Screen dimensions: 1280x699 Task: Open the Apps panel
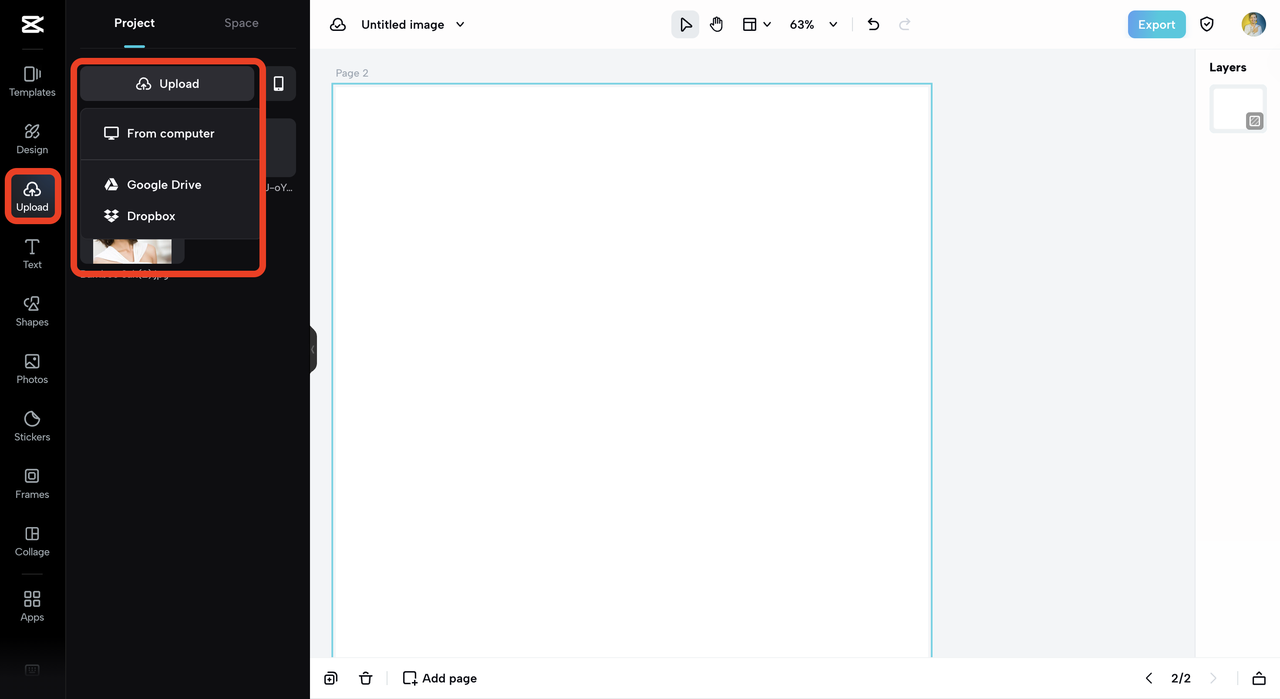(x=32, y=606)
